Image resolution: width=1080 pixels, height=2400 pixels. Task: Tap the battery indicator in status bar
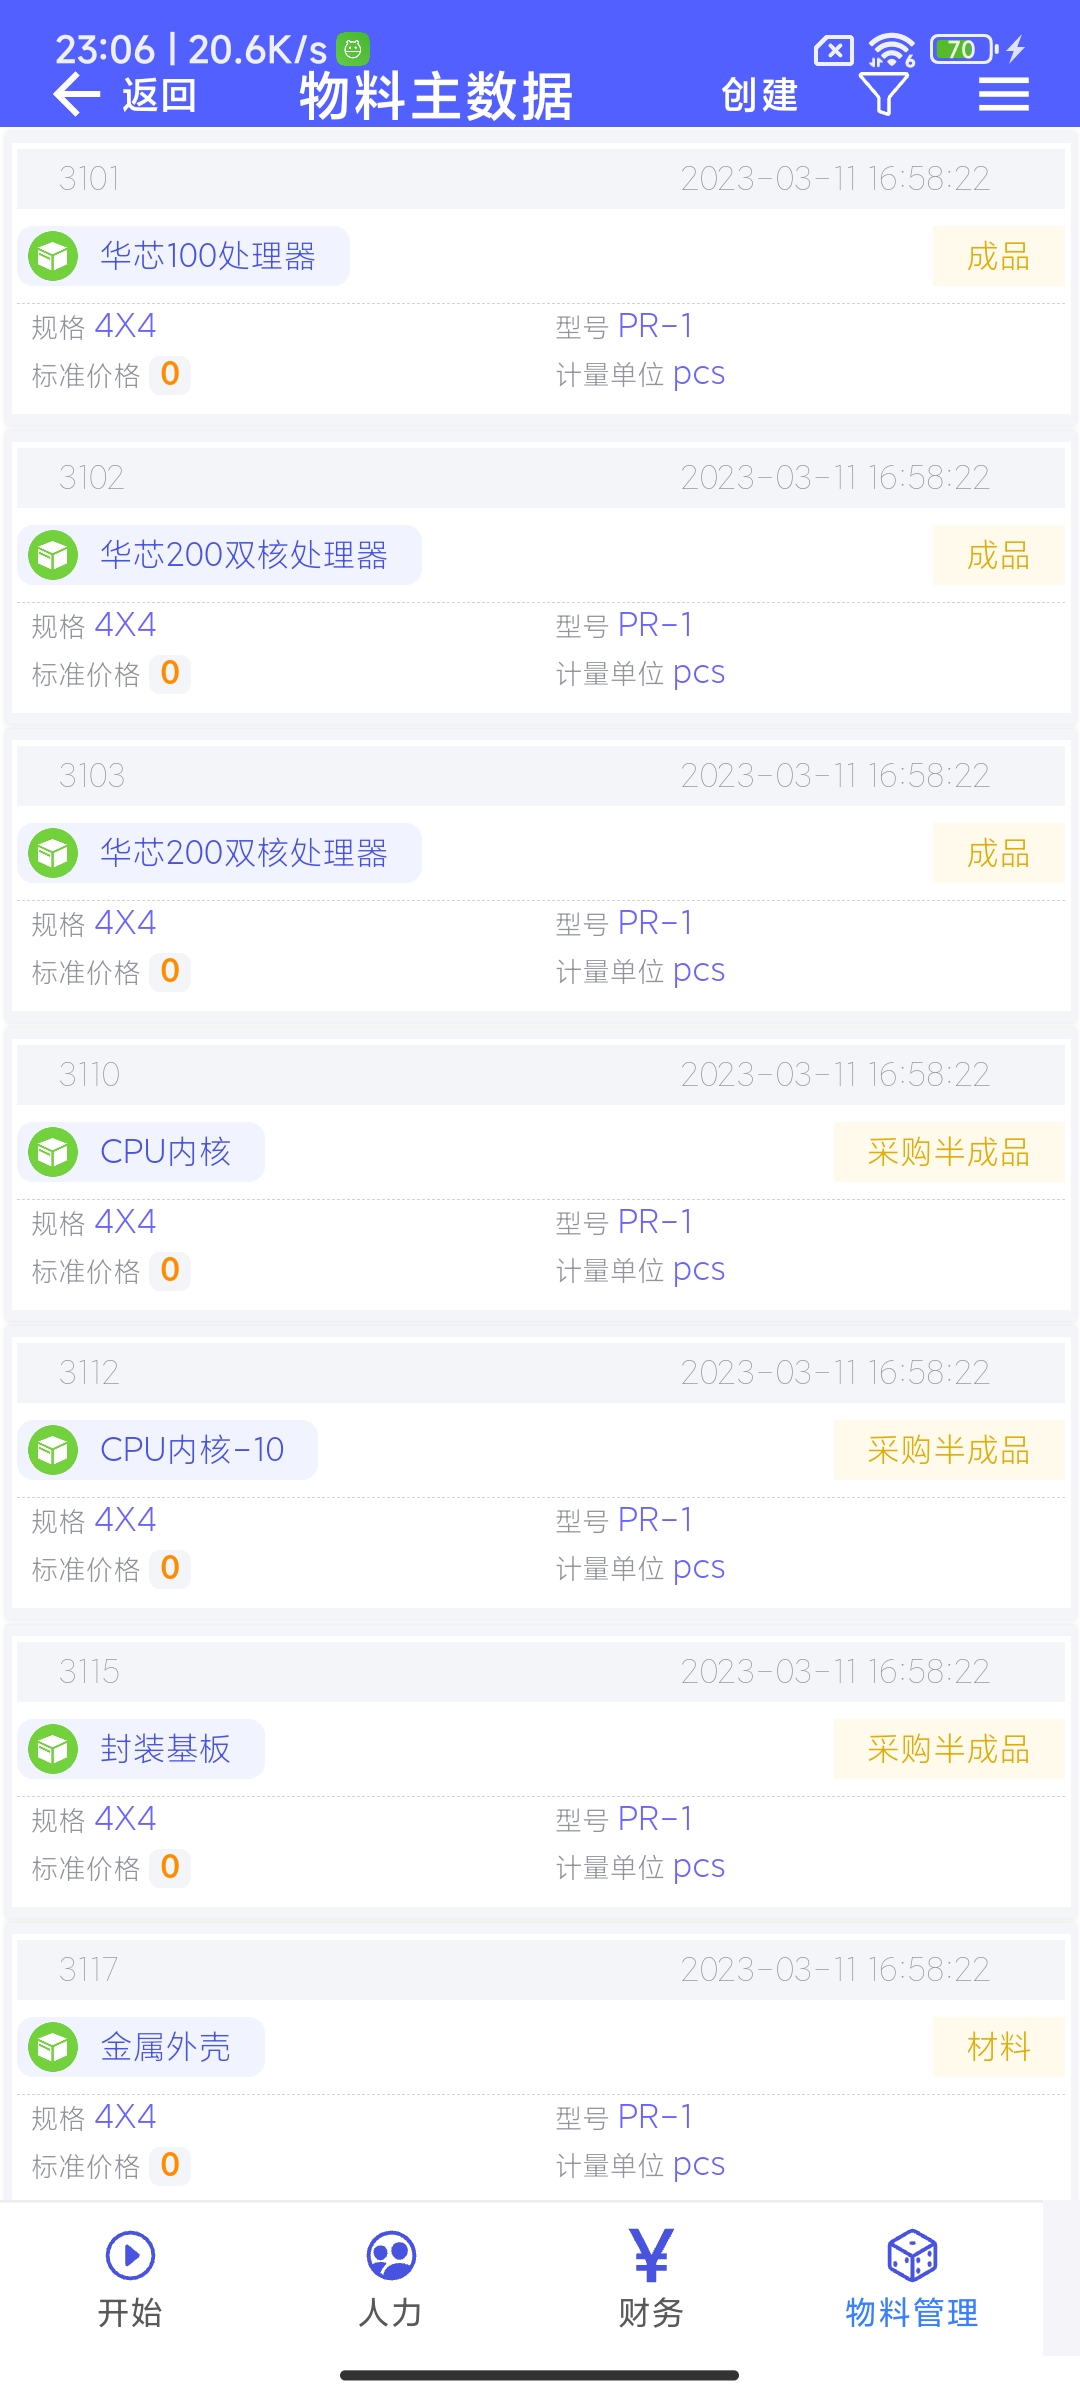tap(963, 49)
